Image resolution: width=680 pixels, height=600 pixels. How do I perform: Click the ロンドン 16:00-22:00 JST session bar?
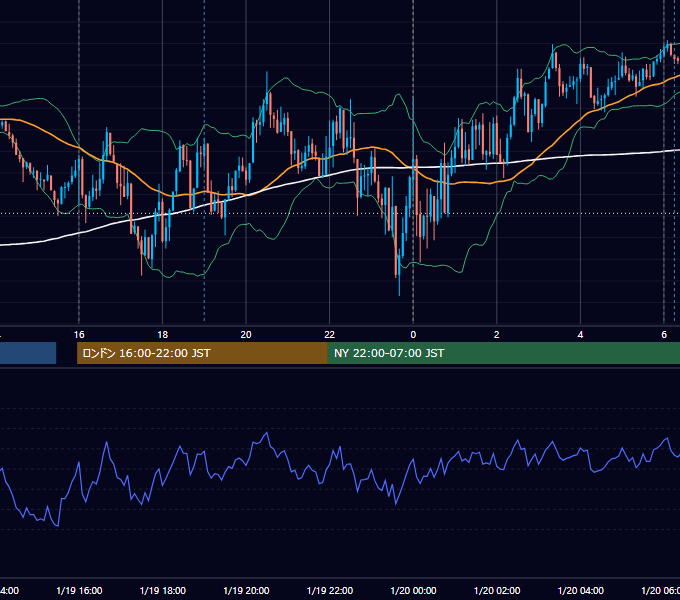pos(202,353)
